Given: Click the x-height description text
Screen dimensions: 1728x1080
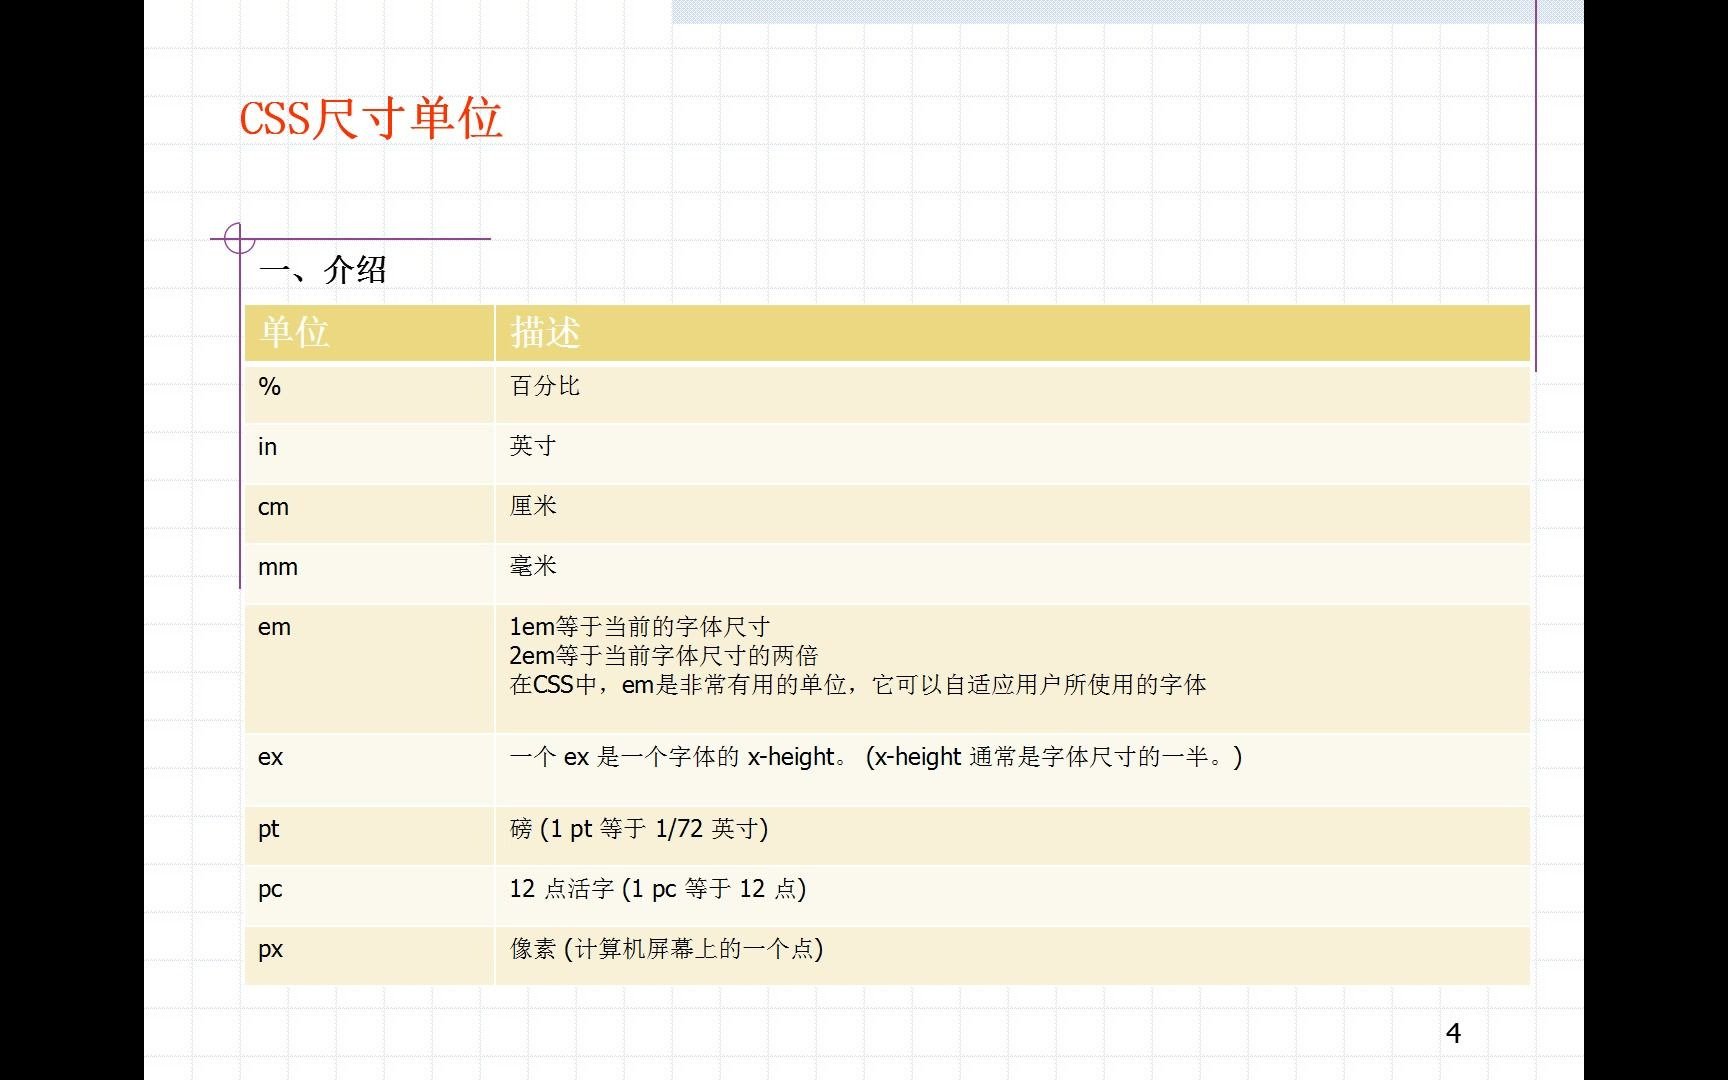Looking at the screenshot, I should coord(876,757).
